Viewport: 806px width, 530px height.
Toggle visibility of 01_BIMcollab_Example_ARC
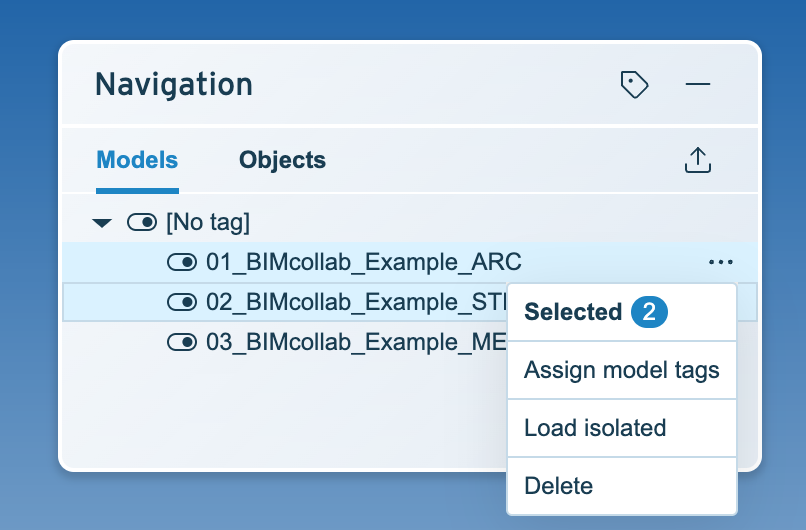[182, 262]
